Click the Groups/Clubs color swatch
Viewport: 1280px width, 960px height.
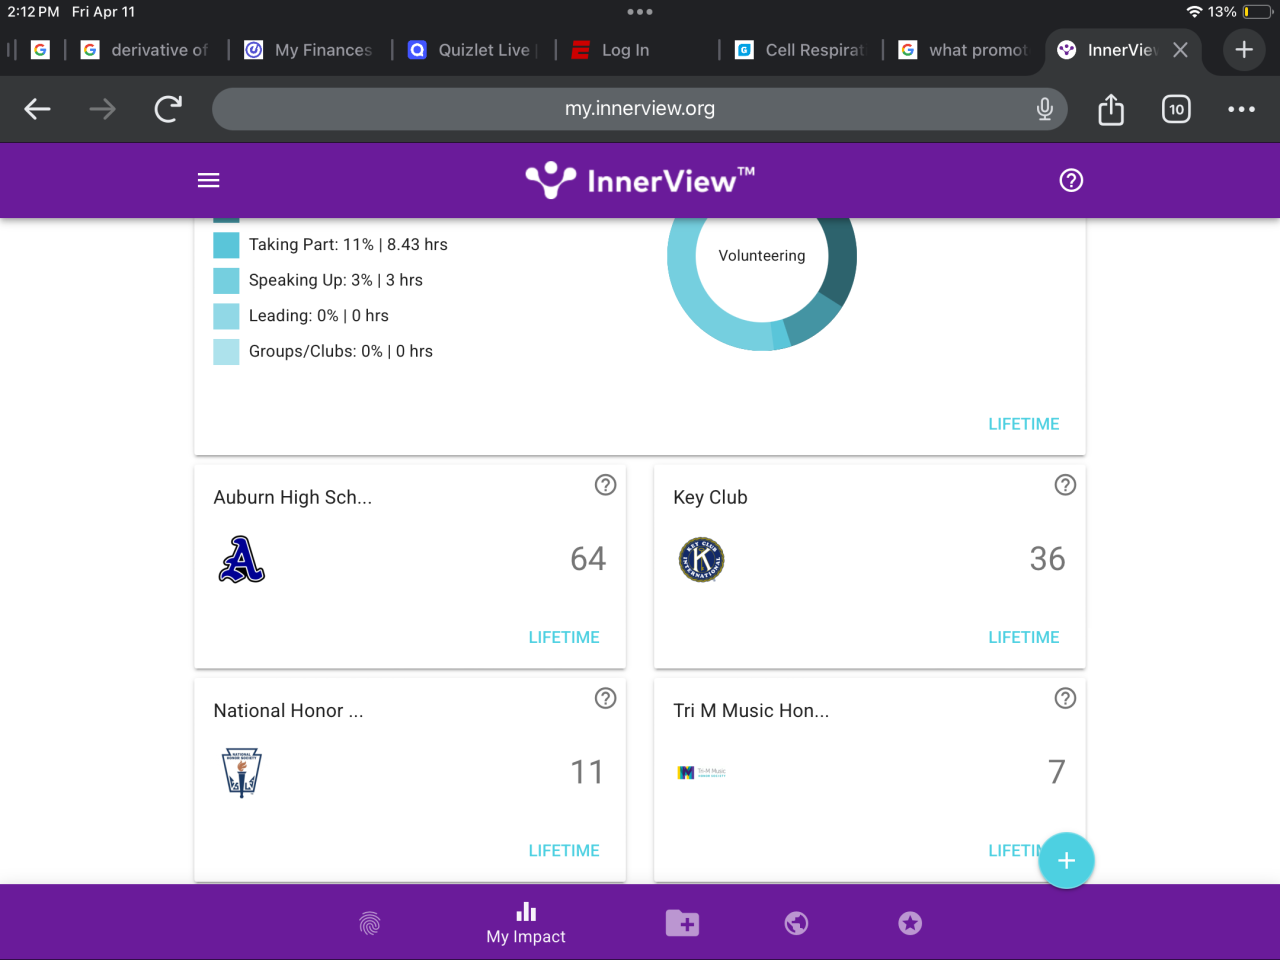pyautogui.click(x=226, y=352)
